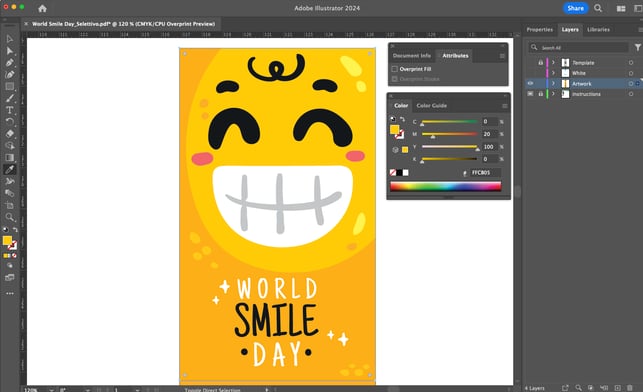Image resolution: width=643 pixels, height=392 pixels.
Task: Select the Paintbrush tool
Action: click(9, 98)
